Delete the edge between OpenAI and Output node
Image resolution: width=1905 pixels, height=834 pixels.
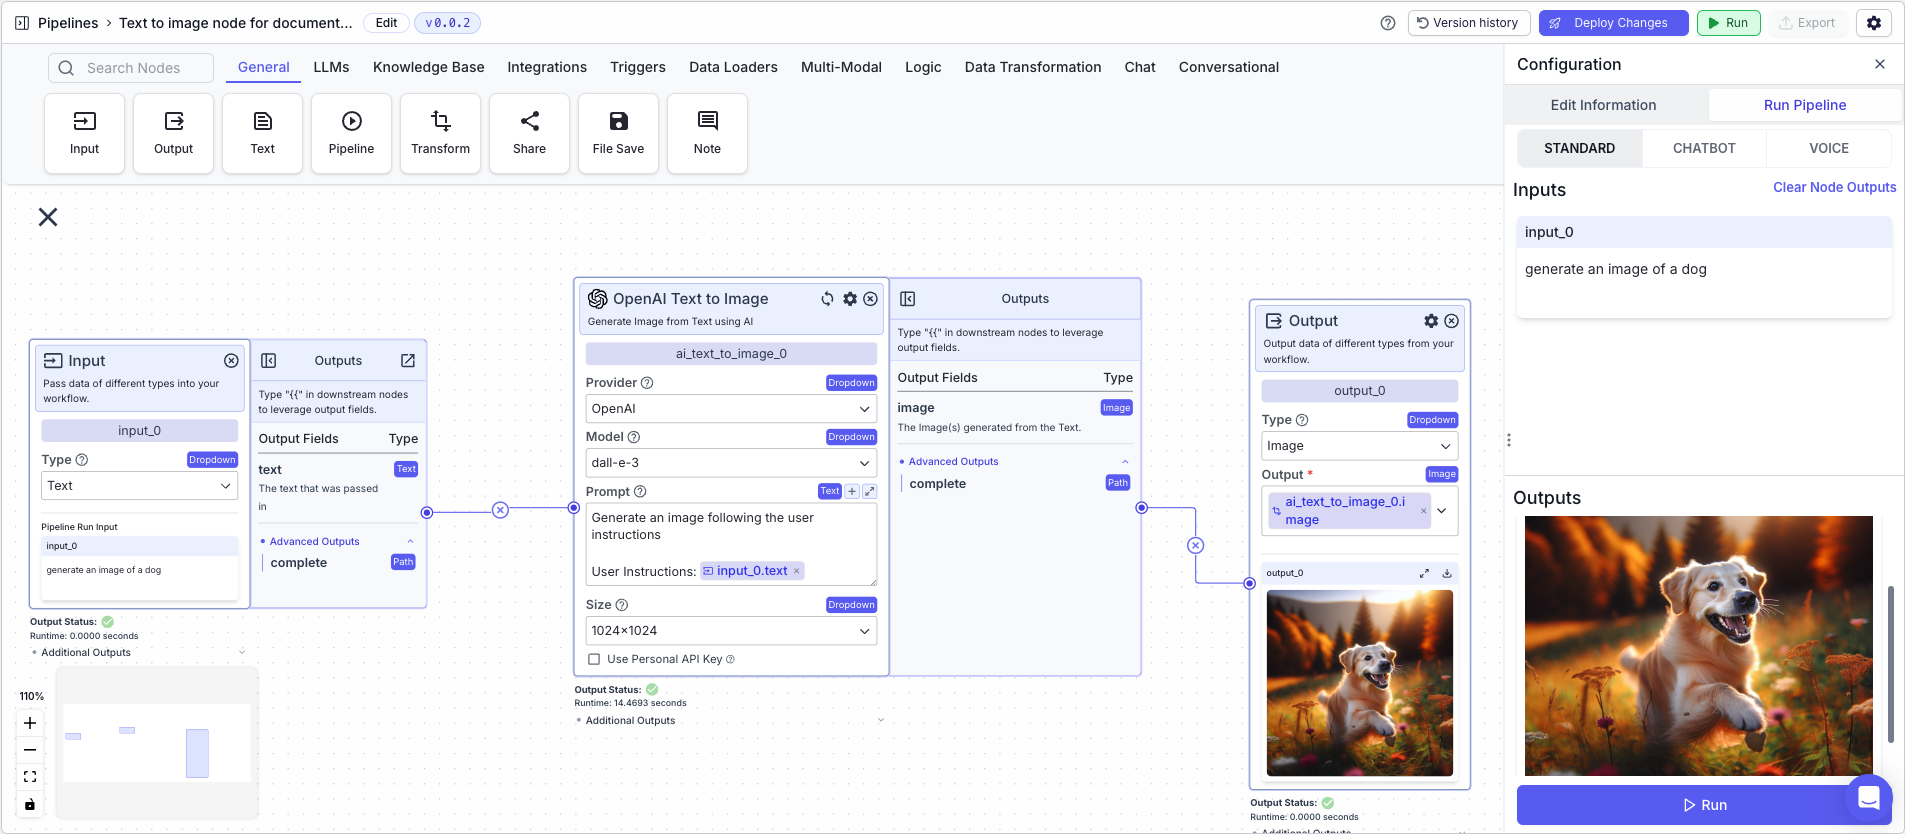[x=1196, y=546]
